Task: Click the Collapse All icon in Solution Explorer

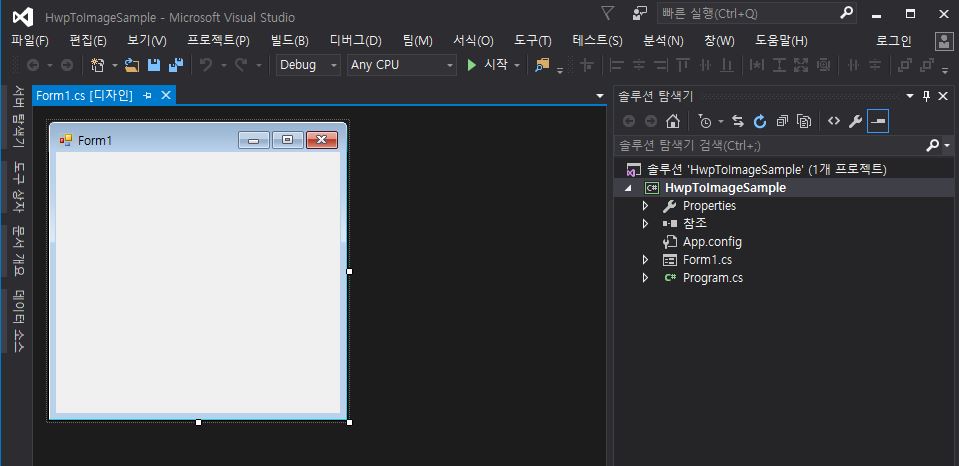Action: coord(782,121)
